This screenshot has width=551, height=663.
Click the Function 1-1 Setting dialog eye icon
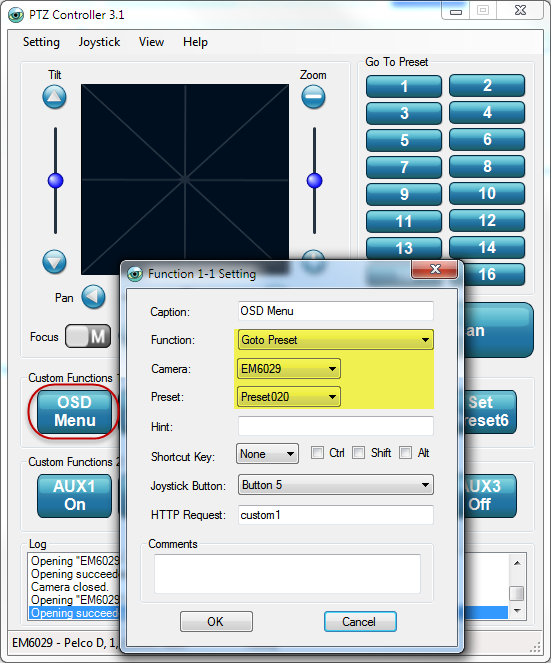(135, 274)
